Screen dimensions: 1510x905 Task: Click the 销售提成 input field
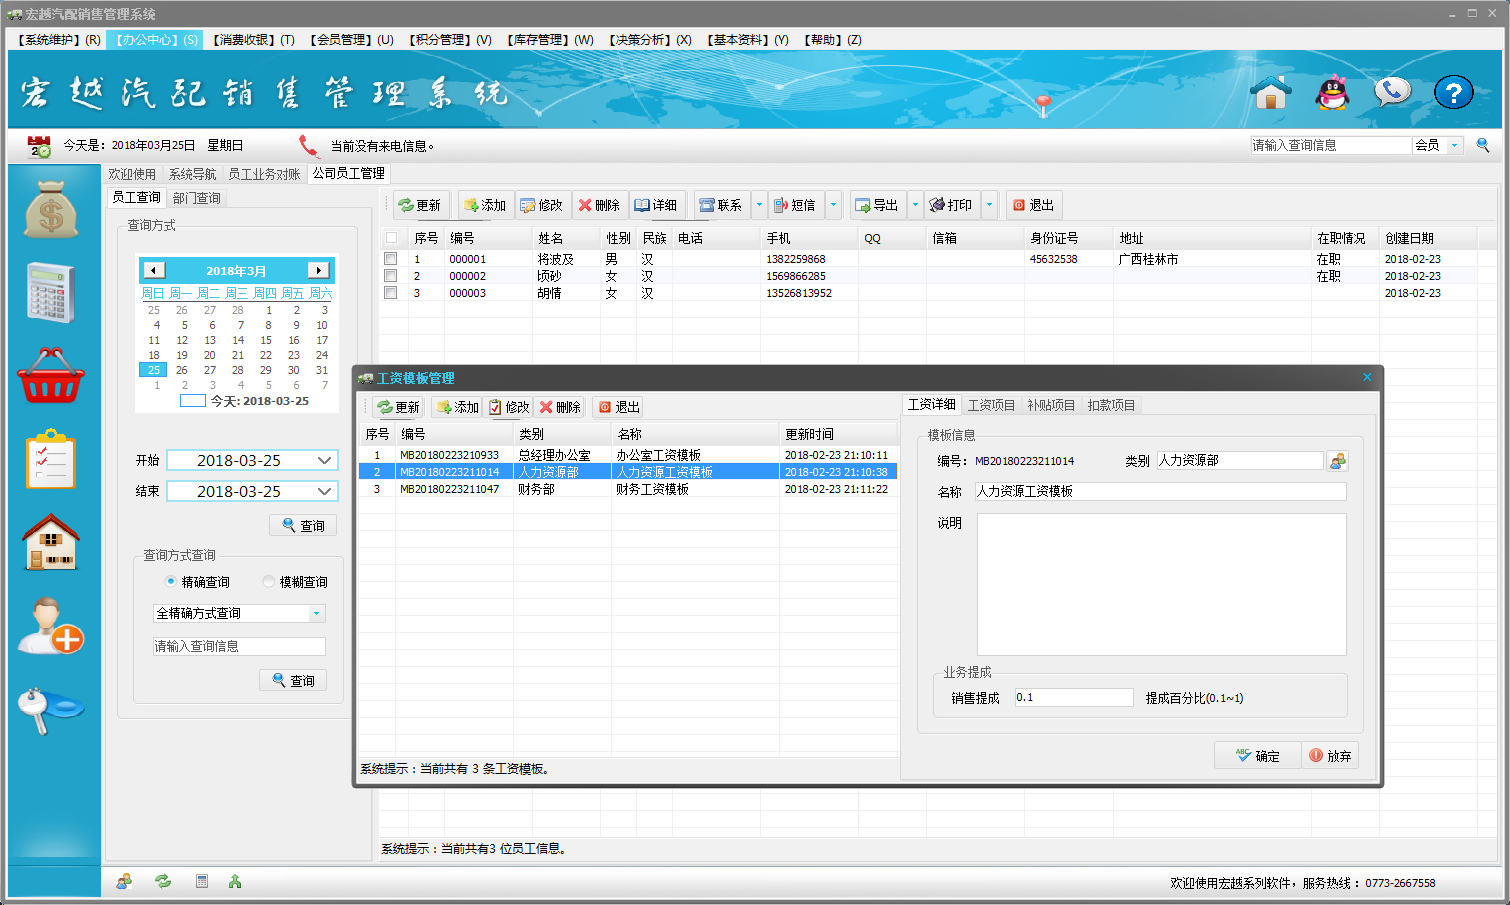(1073, 698)
